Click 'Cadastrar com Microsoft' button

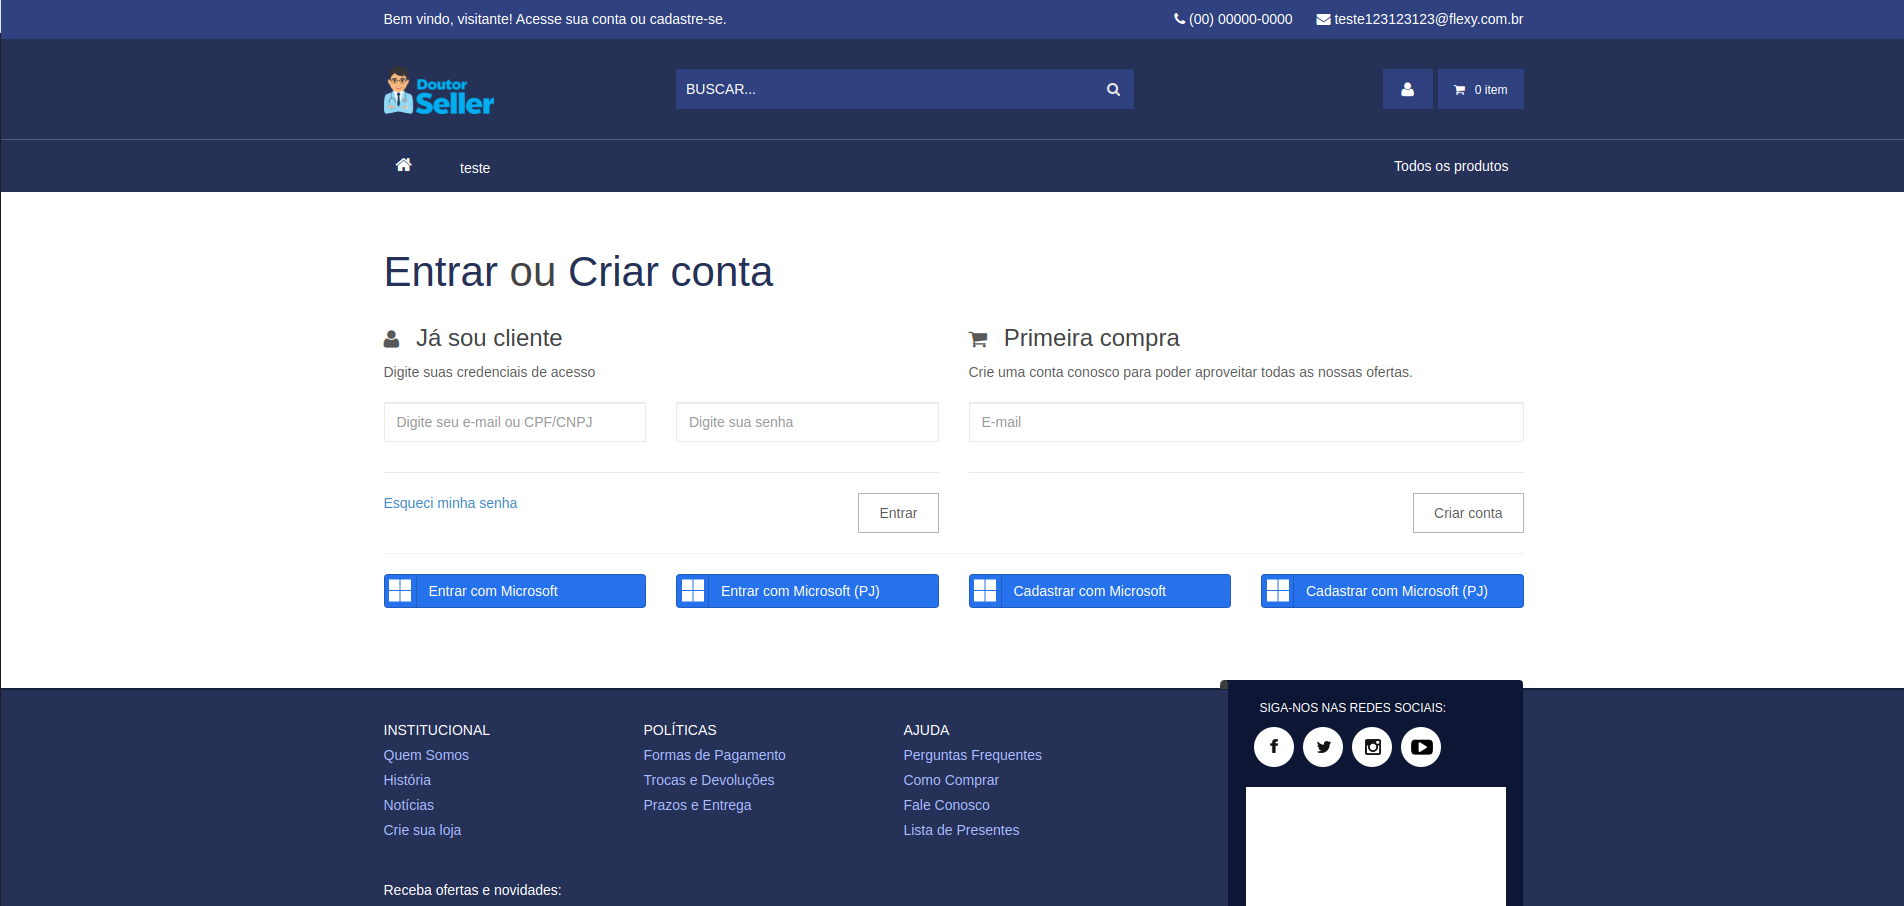(1100, 591)
